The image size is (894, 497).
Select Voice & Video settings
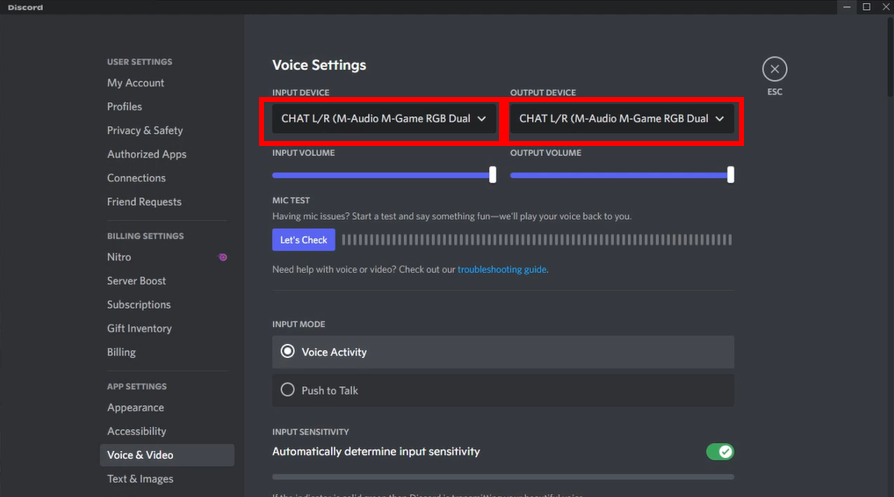167,455
